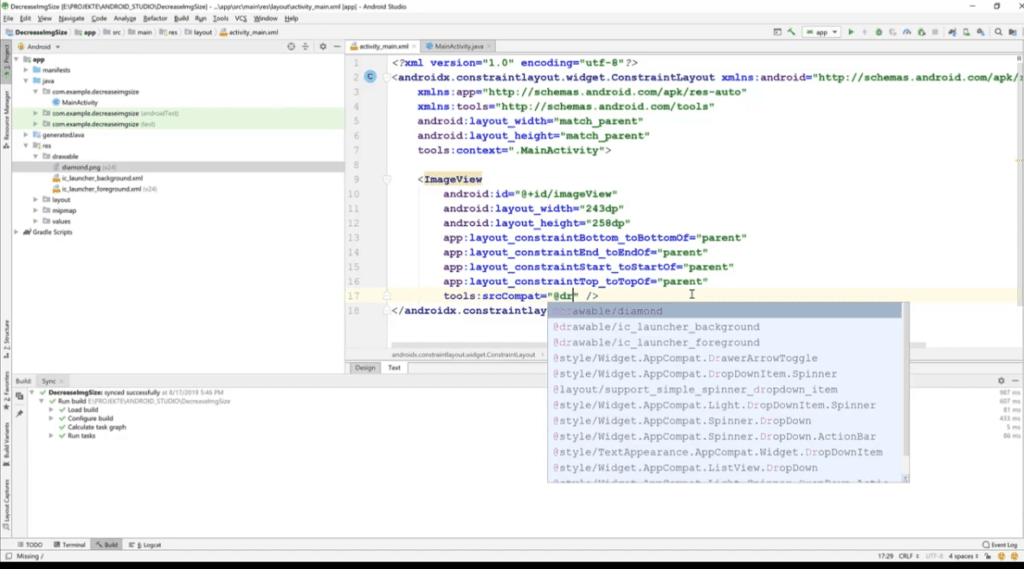The image size is (1024, 569).
Task: Click the Search Everywhere magnifier icon
Action: pyautogui.click(x=999, y=32)
